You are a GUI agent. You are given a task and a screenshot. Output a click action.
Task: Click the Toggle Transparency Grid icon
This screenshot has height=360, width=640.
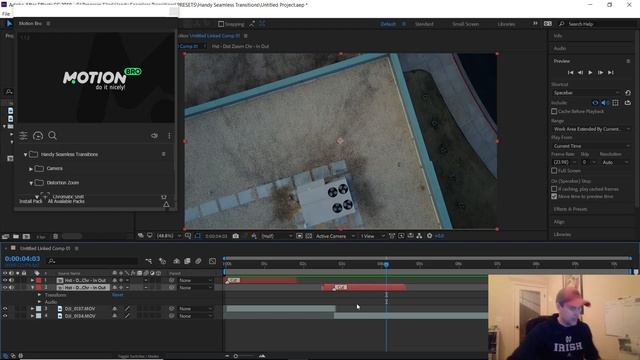point(309,236)
